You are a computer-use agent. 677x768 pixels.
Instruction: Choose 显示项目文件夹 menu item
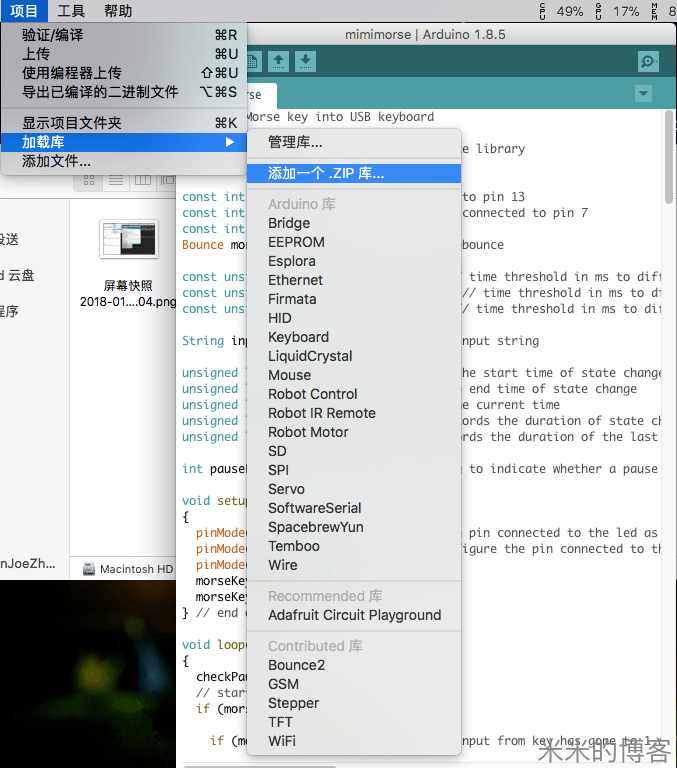coord(123,123)
